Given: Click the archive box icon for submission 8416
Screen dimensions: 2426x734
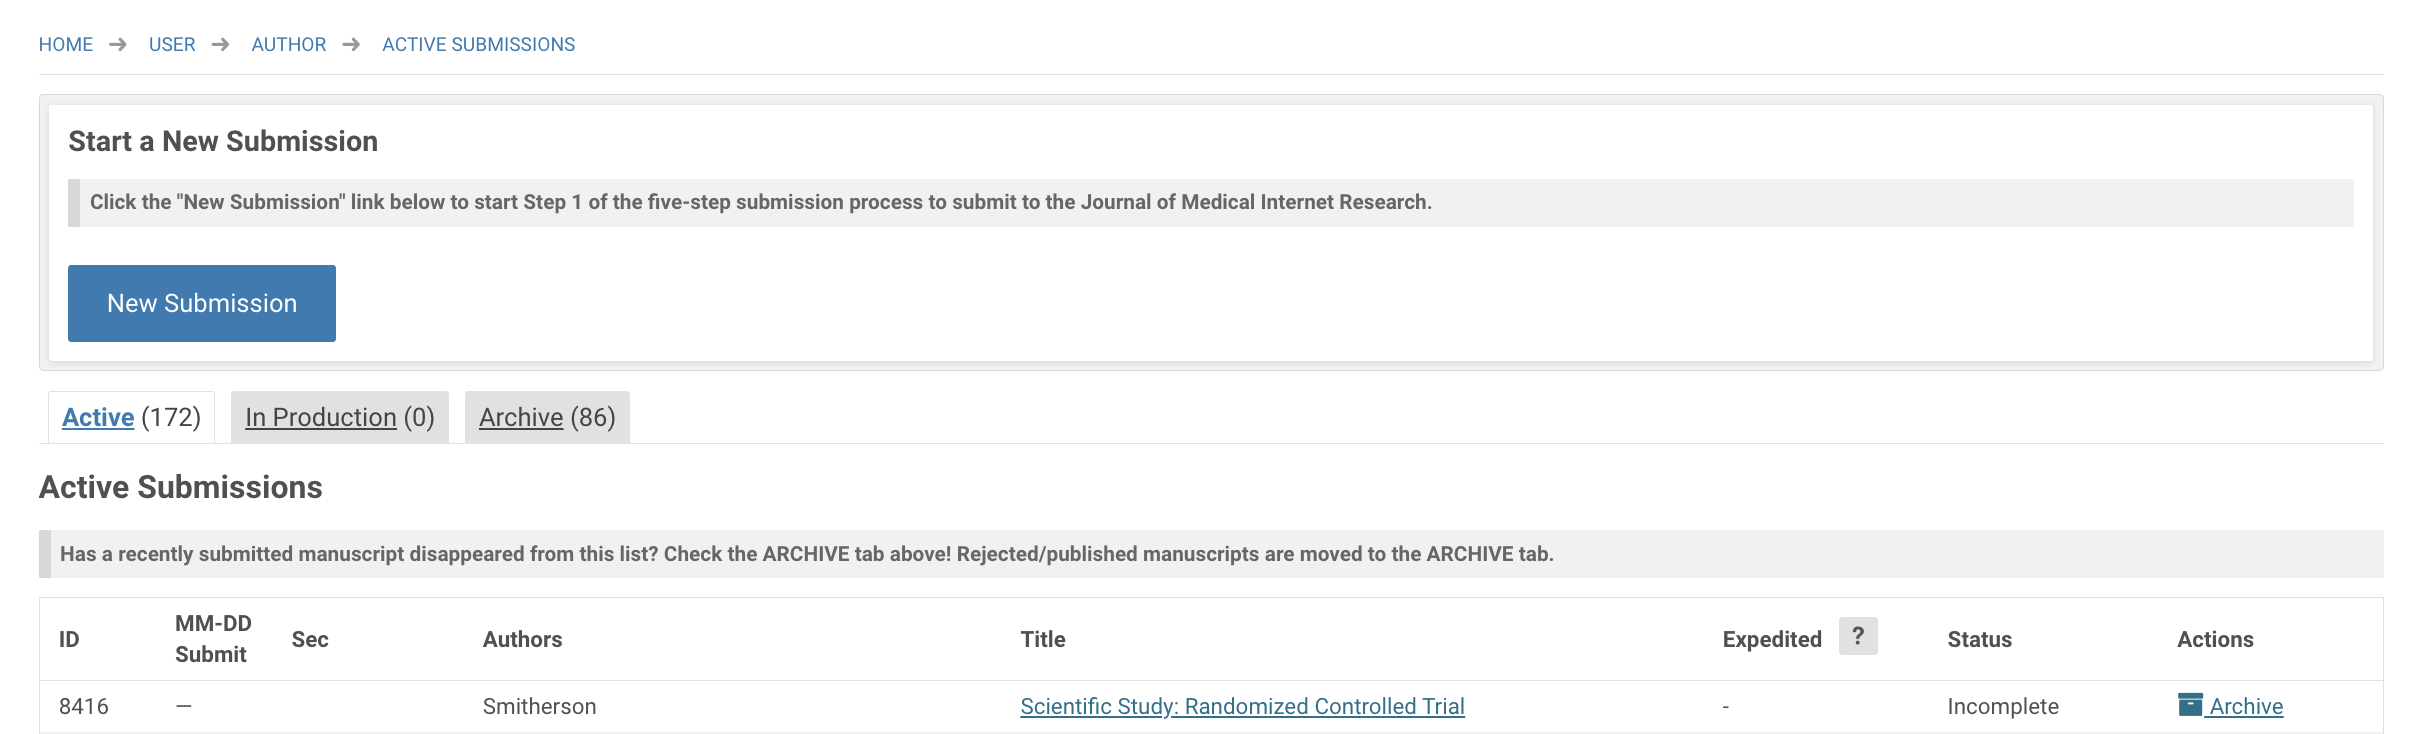Looking at the screenshot, I should coord(2190,705).
